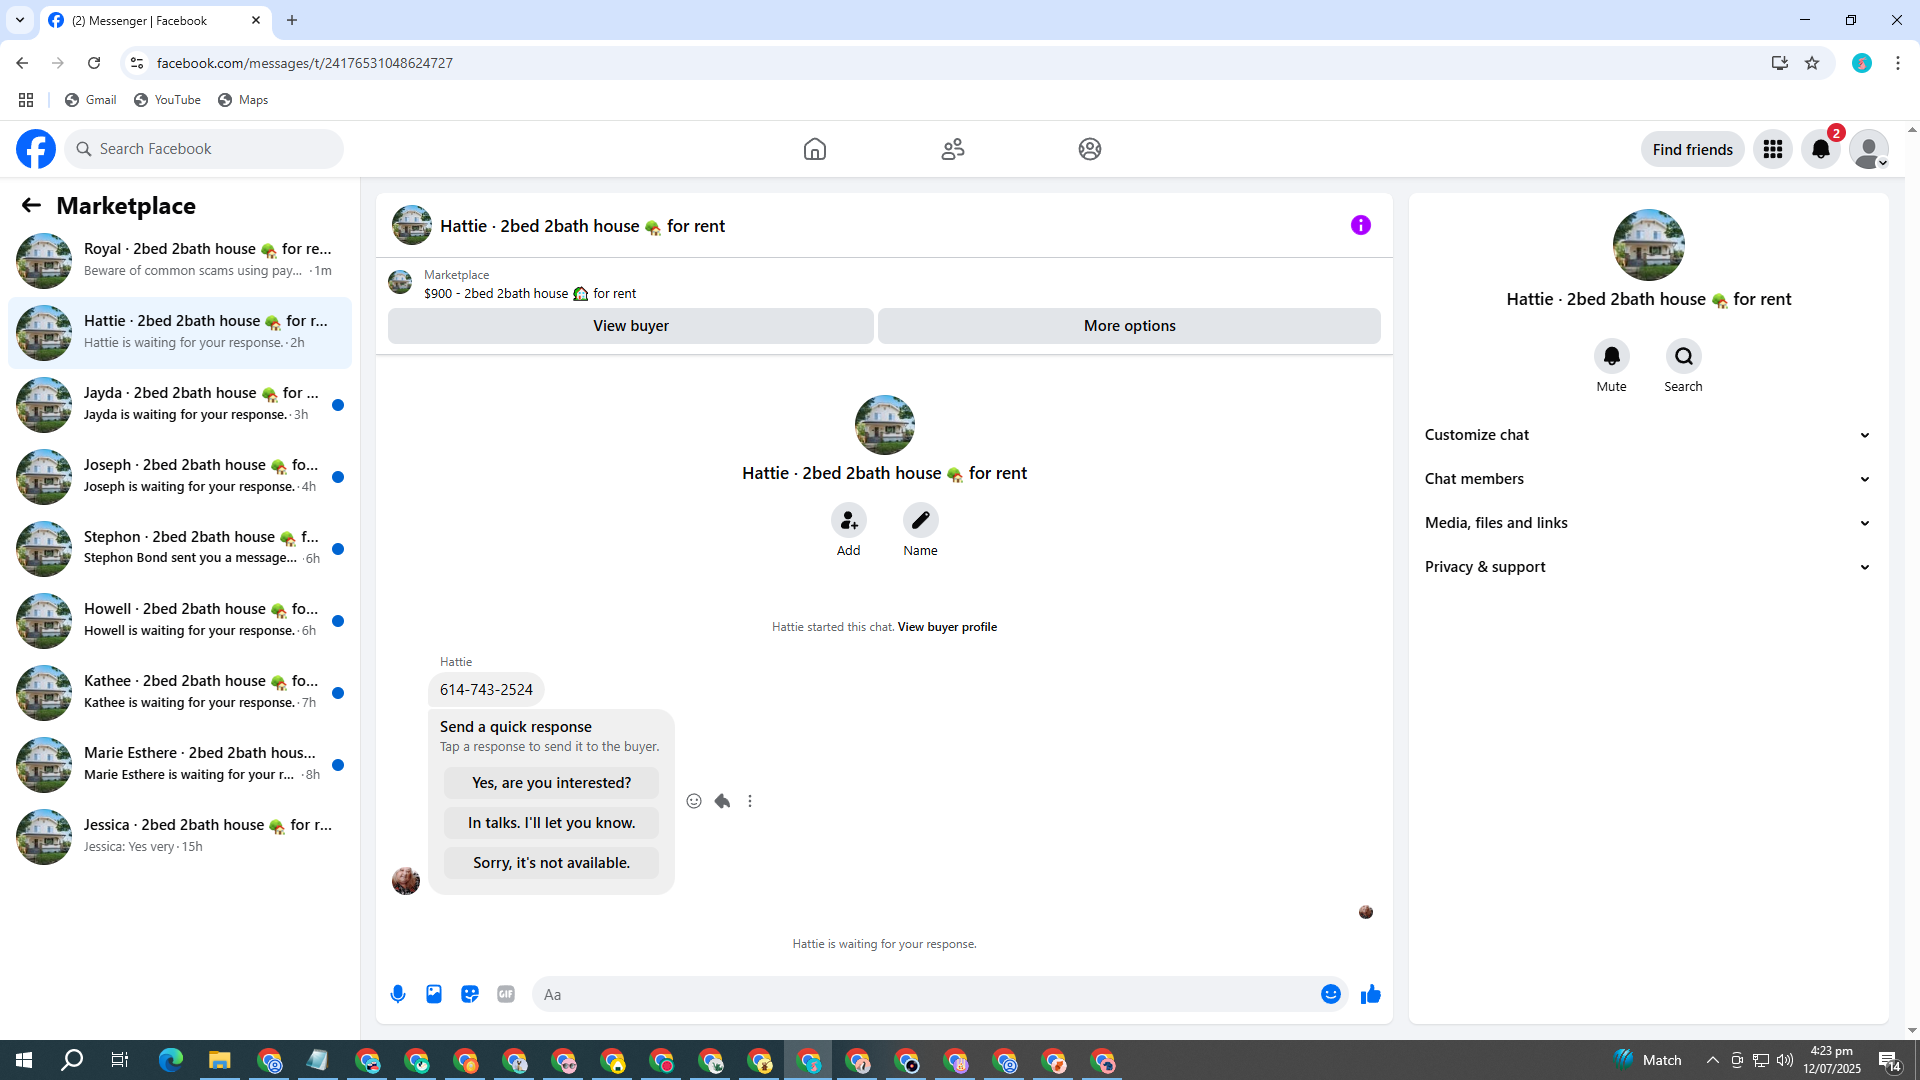This screenshot has width=1920, height=1080.
Task: Click the reply arrow beside the message
Action: pos(722,801)
